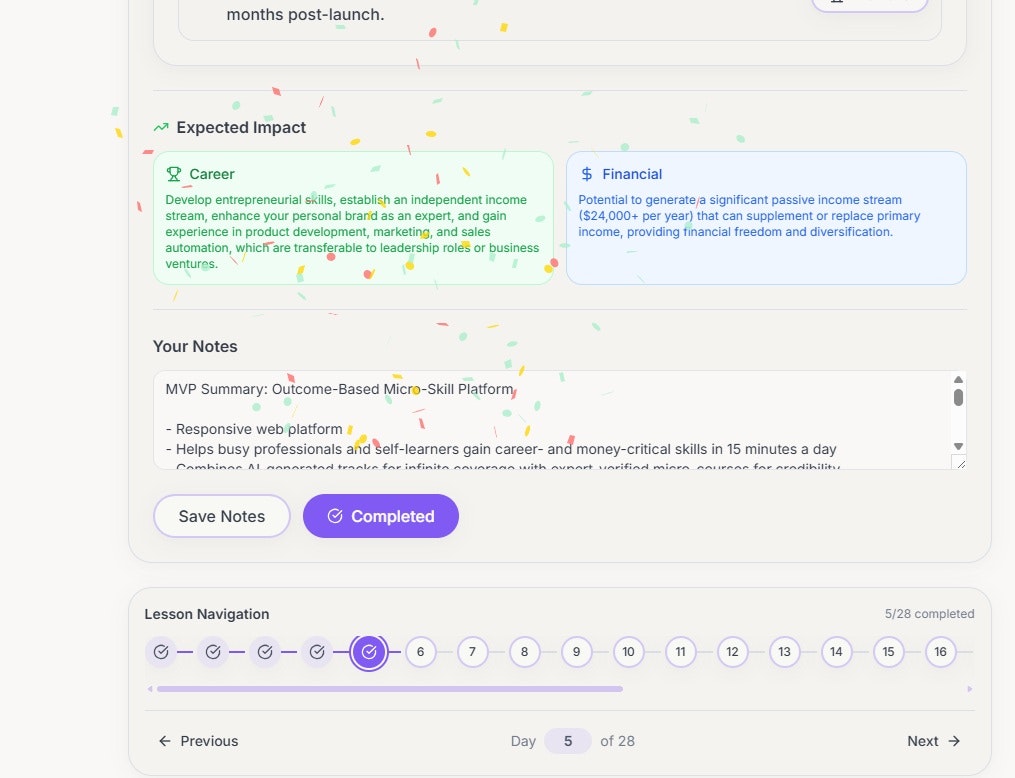Click the right arrow icon beside Next
The height and width of the screenshot is (778, 1015).
tap(953, 741)
